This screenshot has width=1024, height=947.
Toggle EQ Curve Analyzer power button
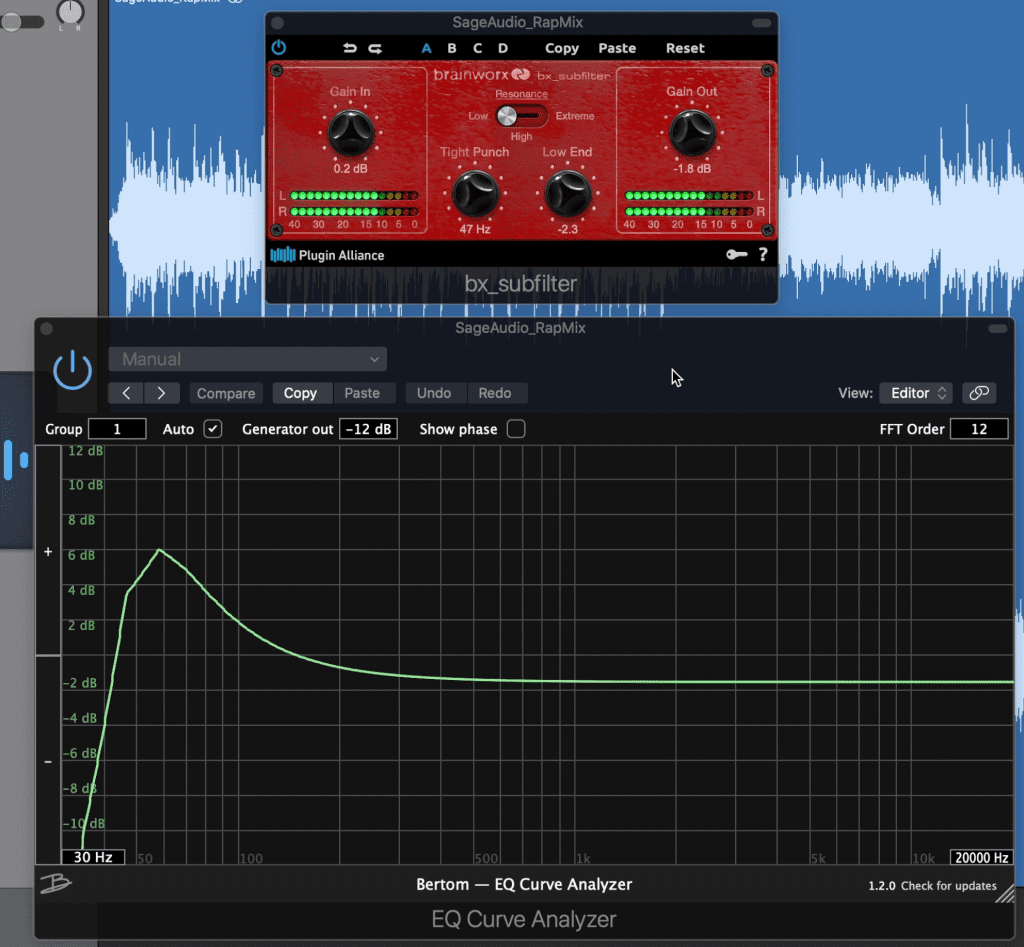[x=72, y=370]
